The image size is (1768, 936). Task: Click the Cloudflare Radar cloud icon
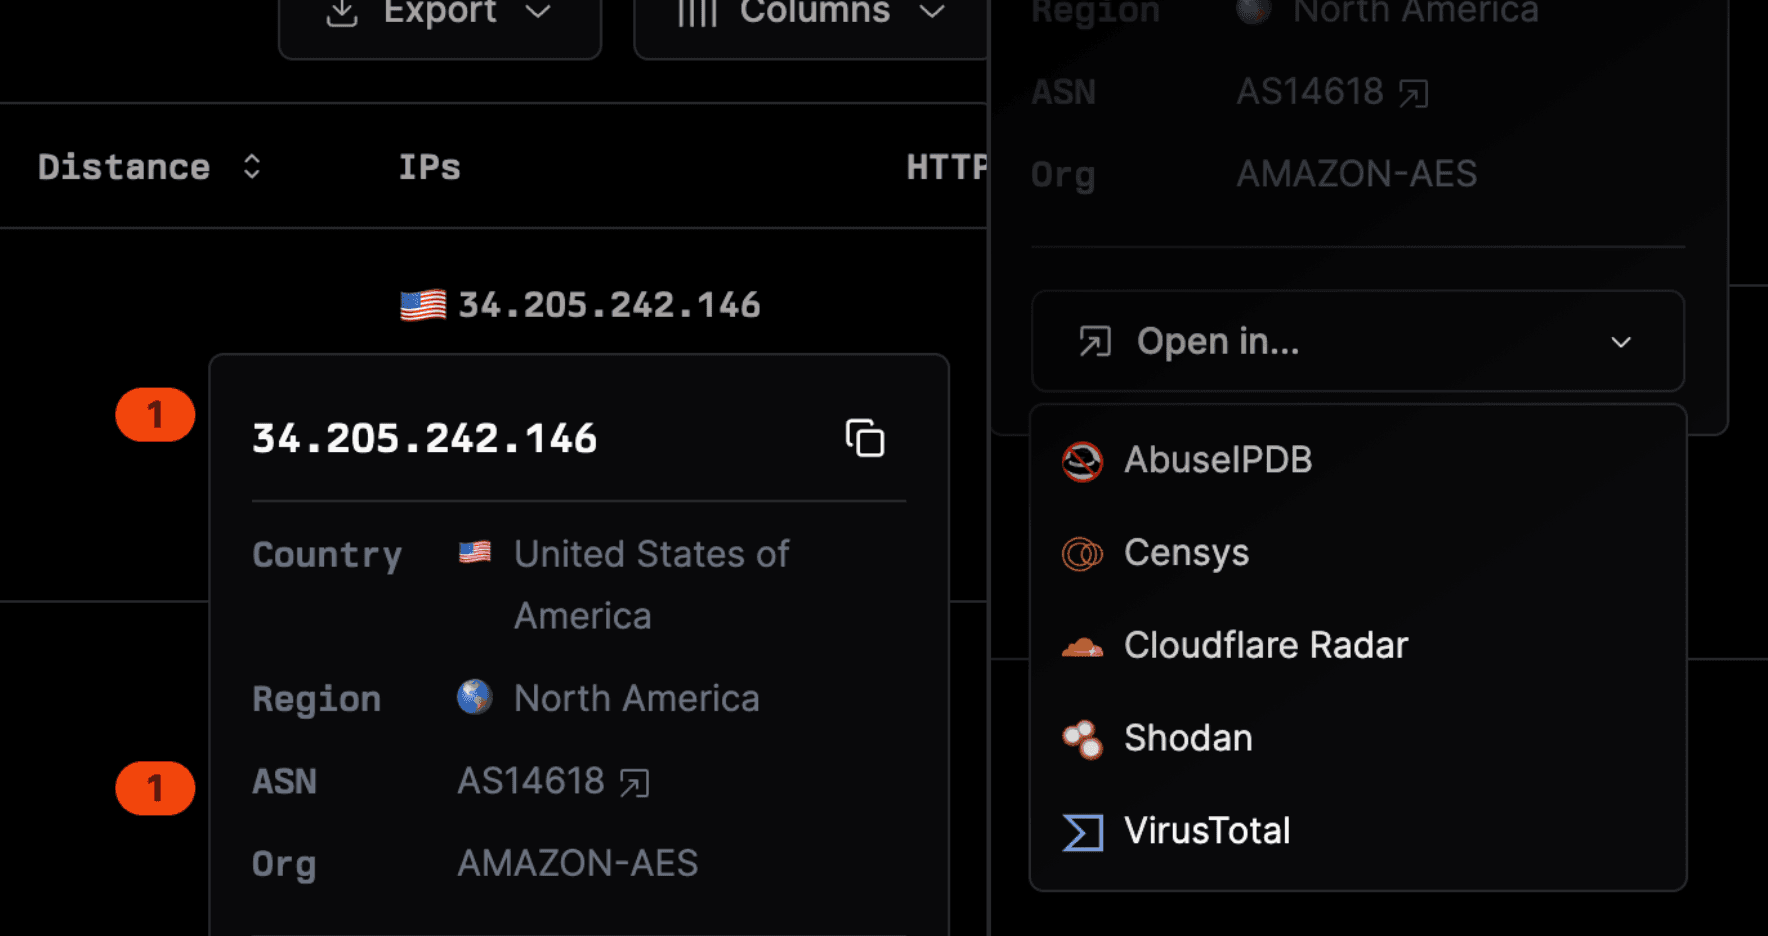point(1082,647)
